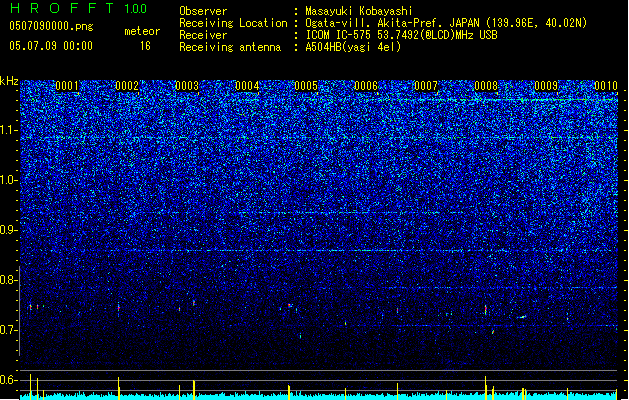Click the meteor label
The image size is (629, 400).
(142, 31)
